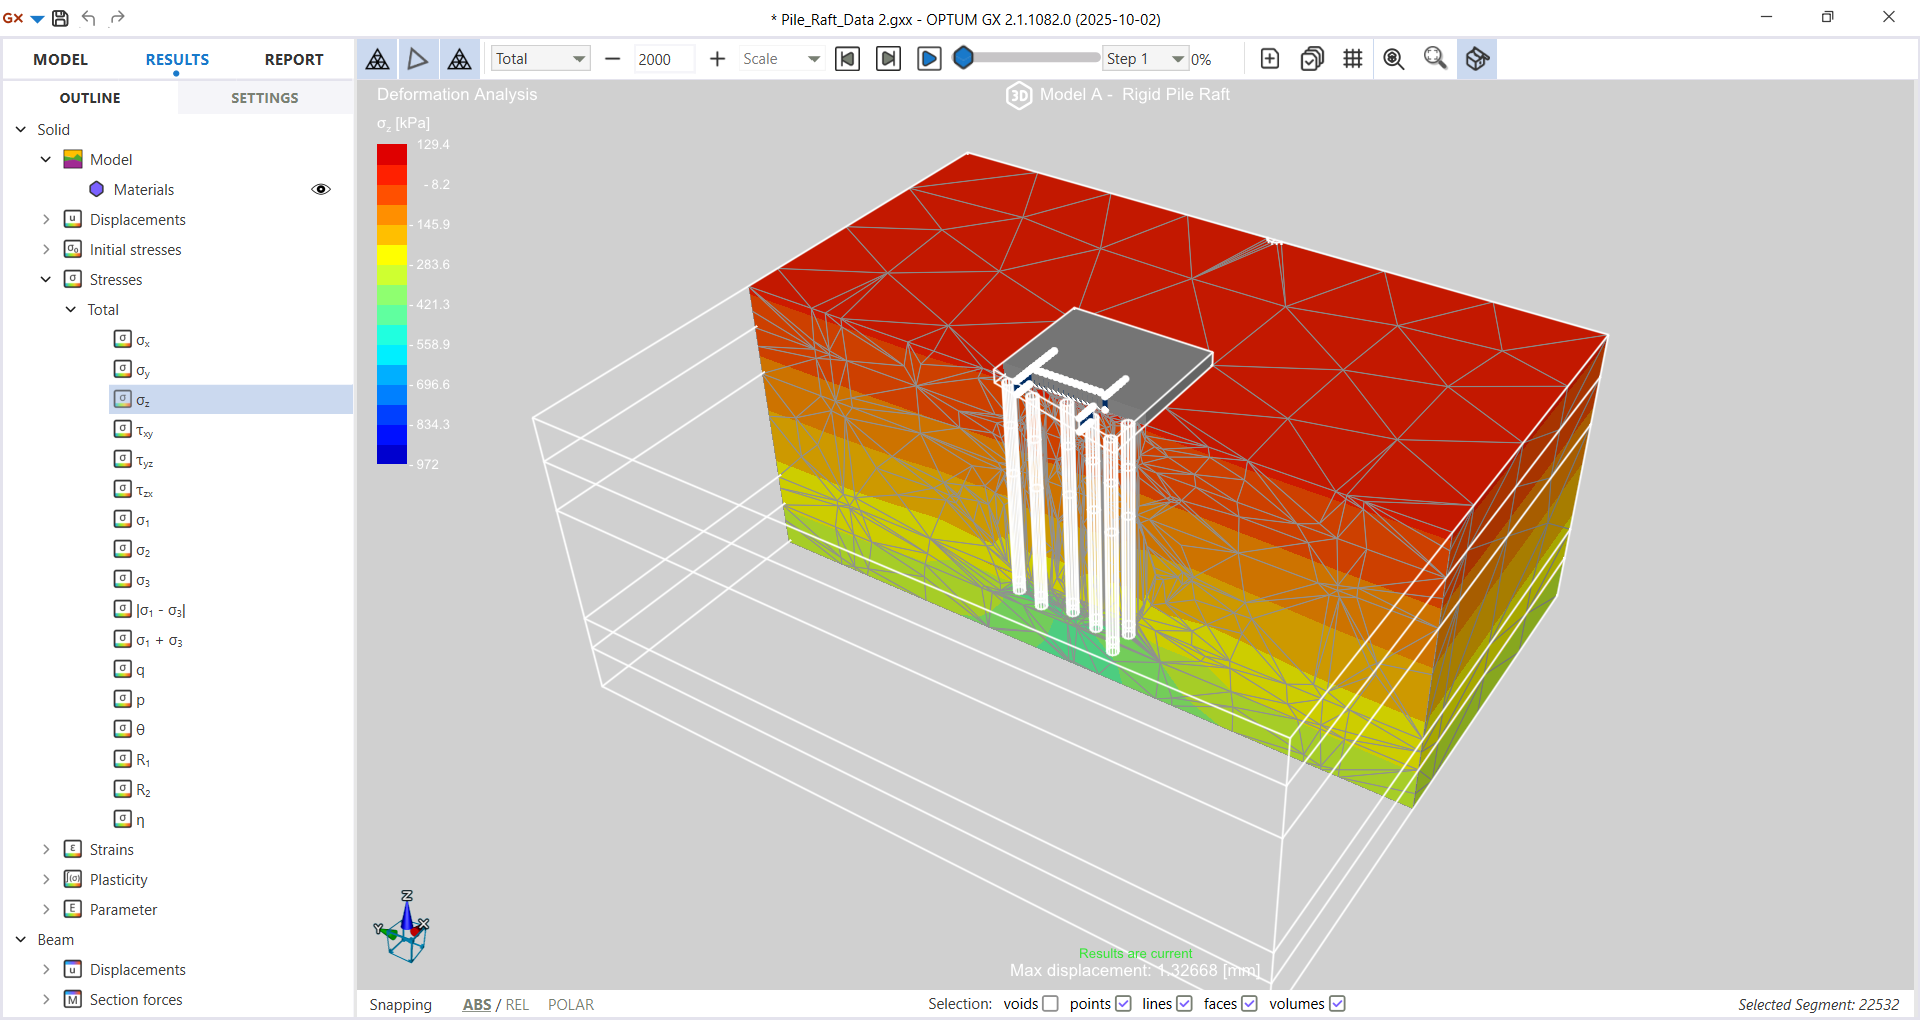Image resolution: width=1920 pixels, height=1020 pixels.
Task: Click the save file icon
Action: point(60,18)
